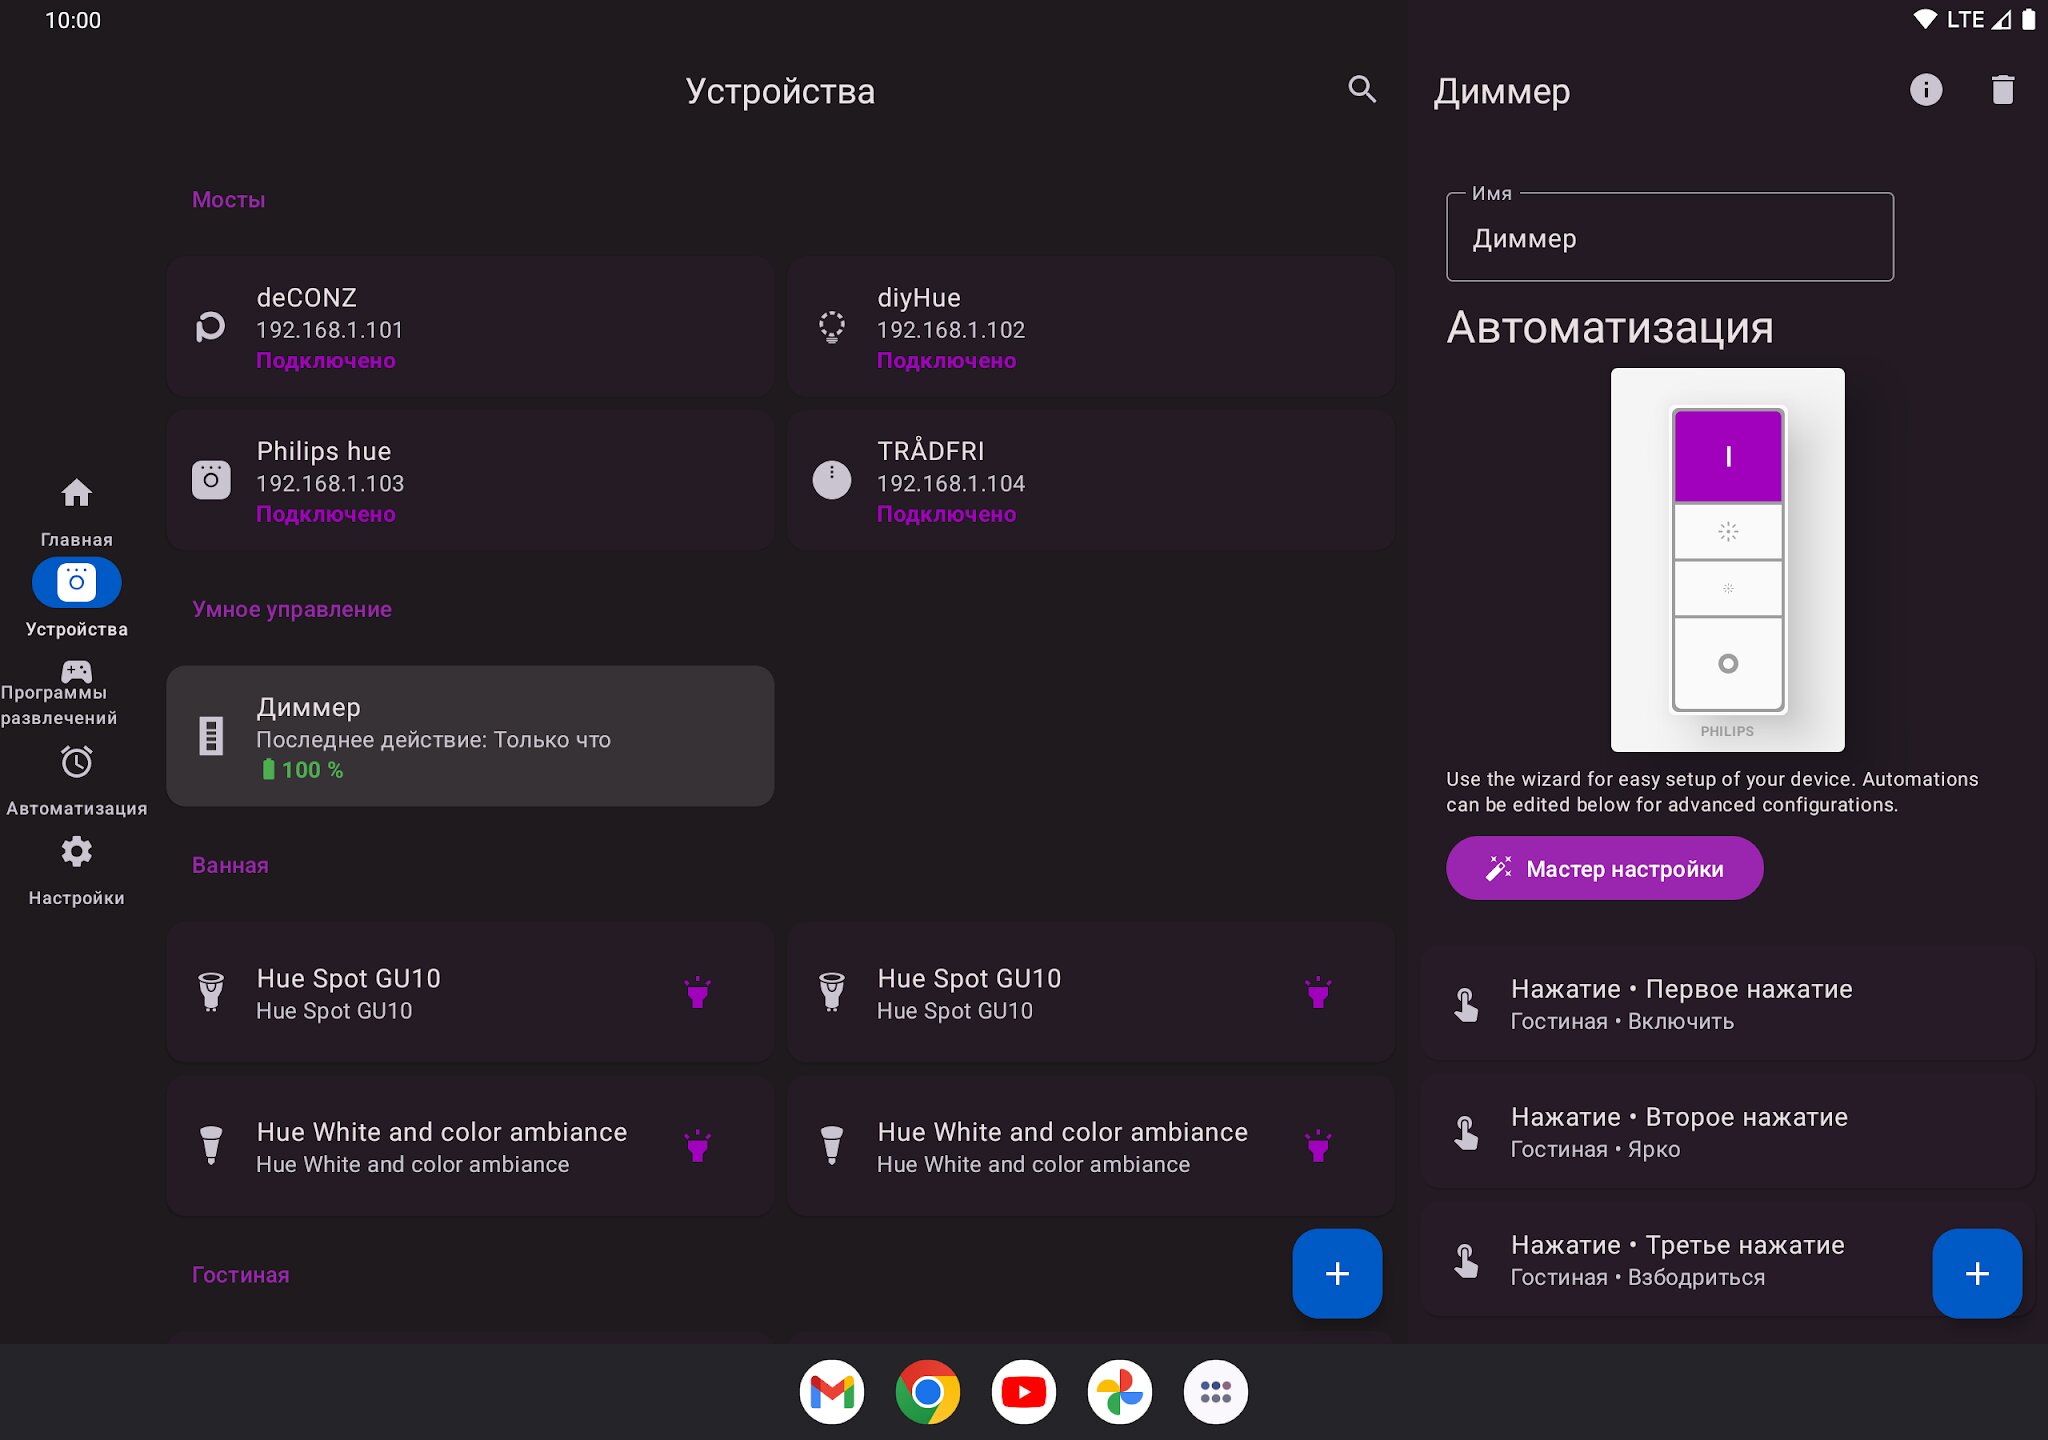The height and width of the screenshot is (1440, 2048).
Task: Toggle second Hue Spot GU10 light
Action: point(1317,993)
